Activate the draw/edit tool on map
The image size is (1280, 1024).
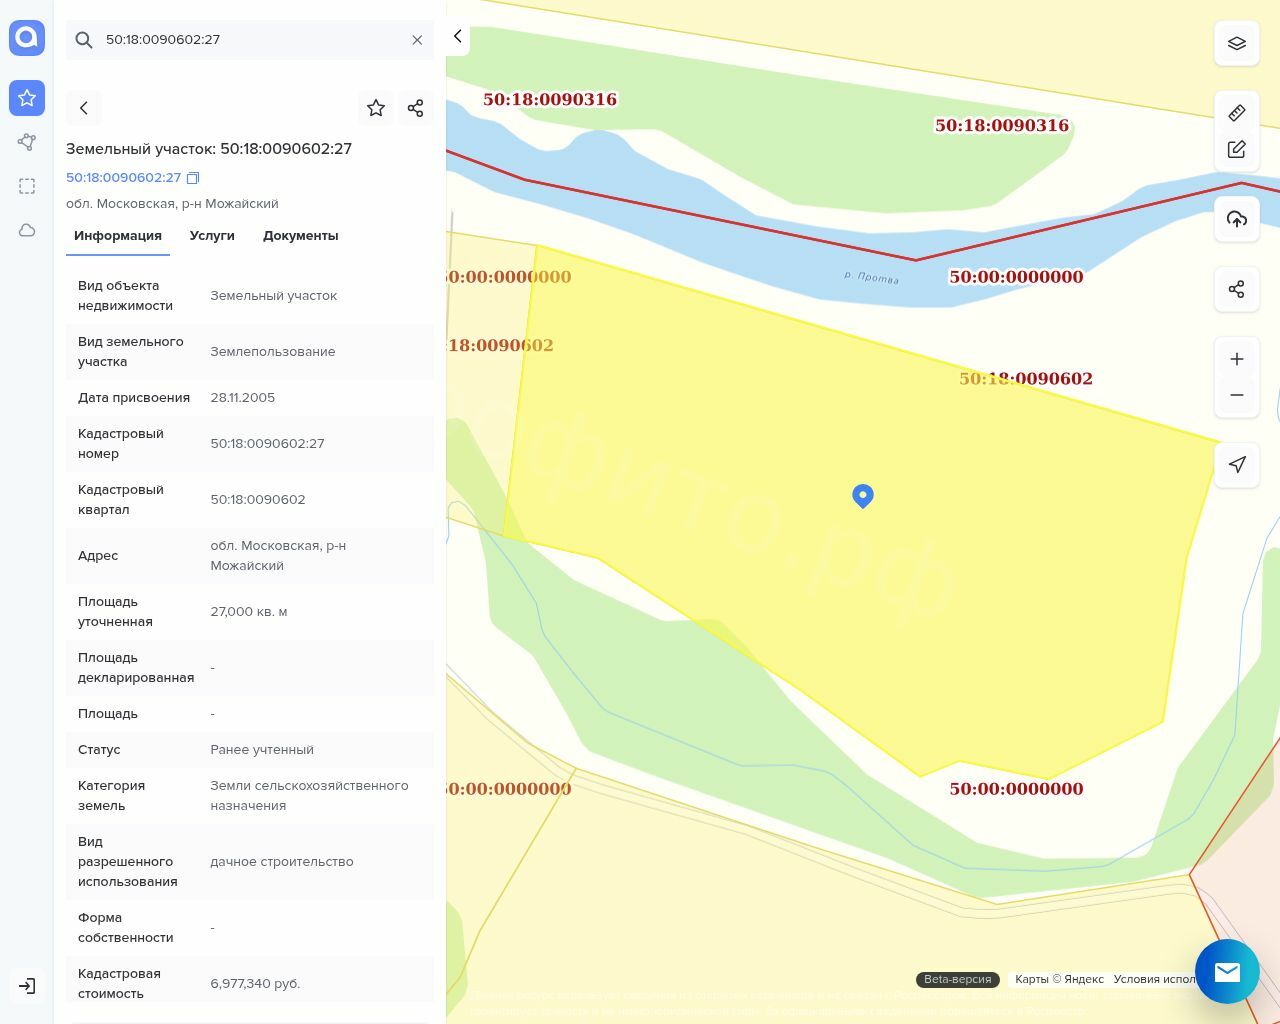pyautogui.click(x=1236, y=149)
